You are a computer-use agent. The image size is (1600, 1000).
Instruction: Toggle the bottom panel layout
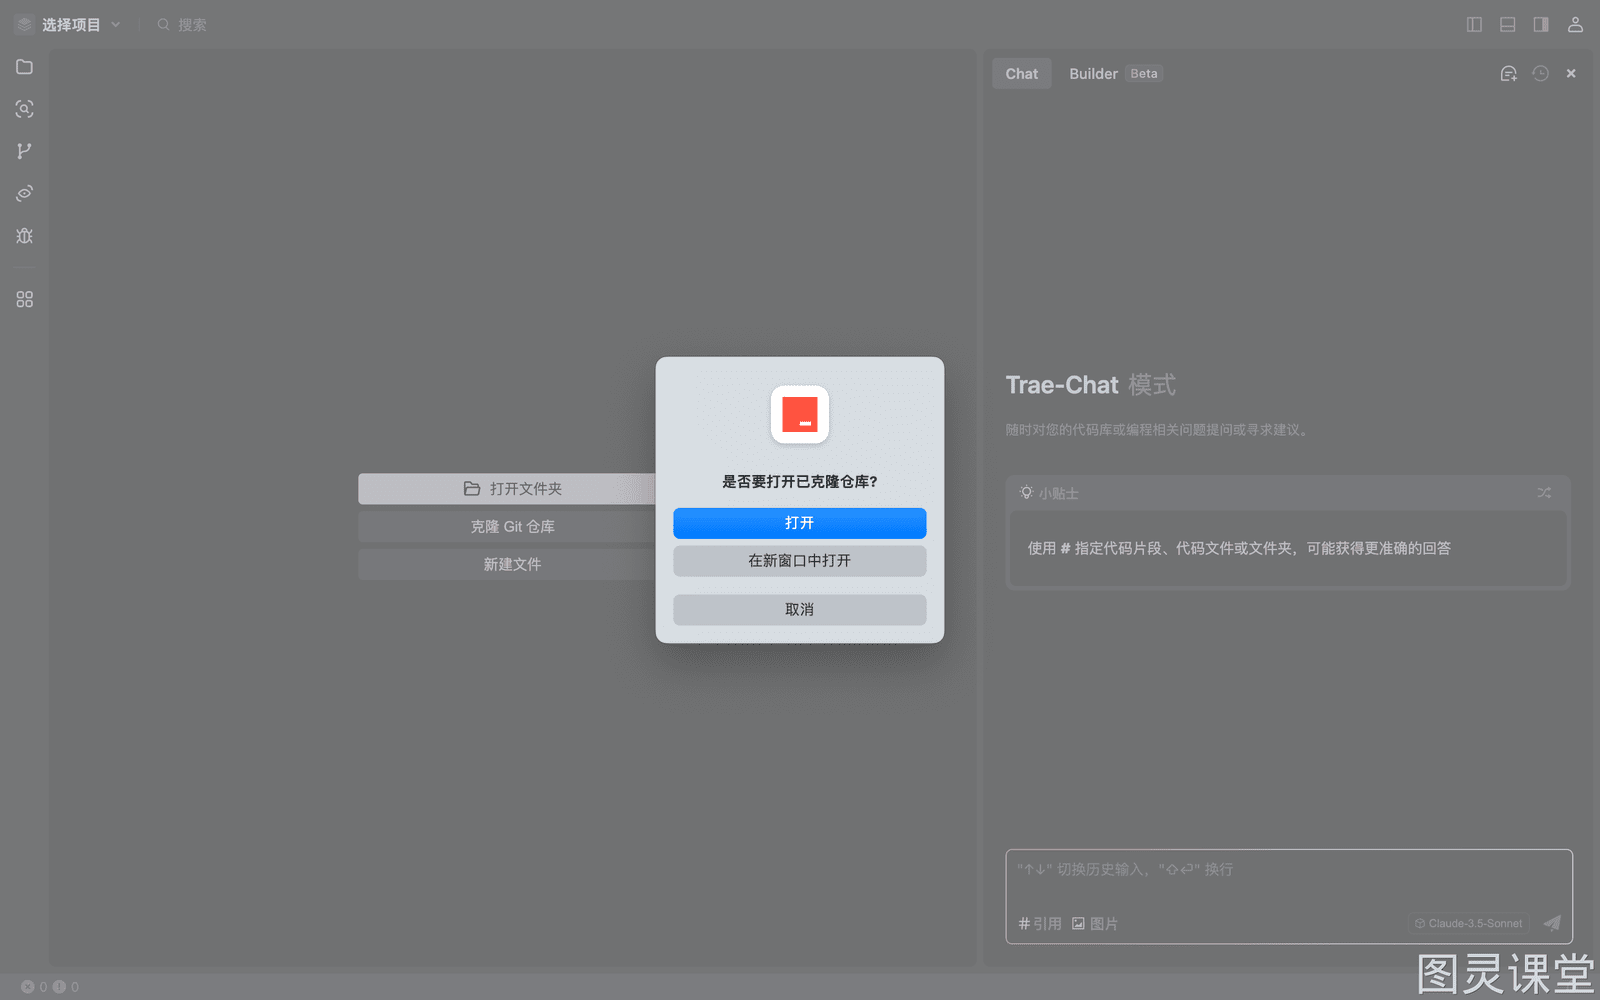(1508, 25)
